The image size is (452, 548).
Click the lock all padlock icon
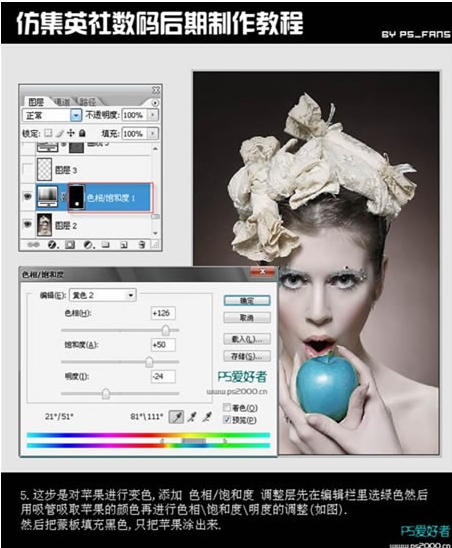[82, 133]
